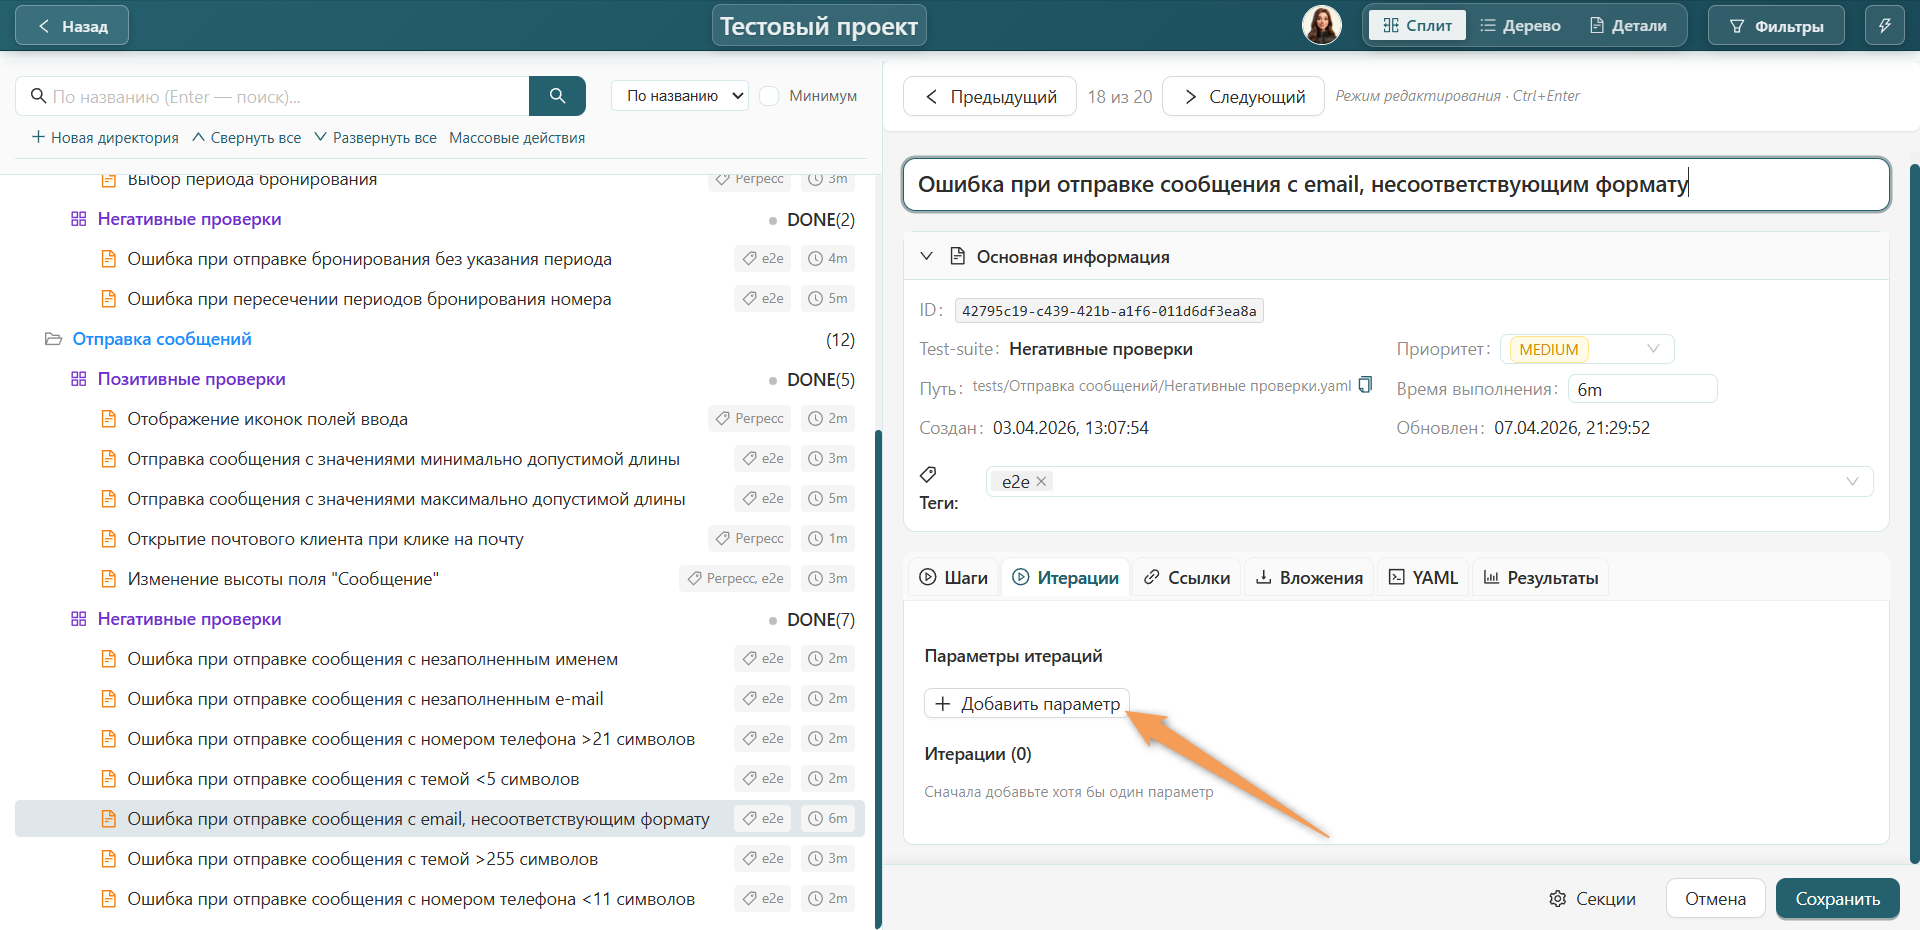The width and height of the screenshot is (1920, 930).
Task: Create a Новая директория
Action: (x=105, y=138)
